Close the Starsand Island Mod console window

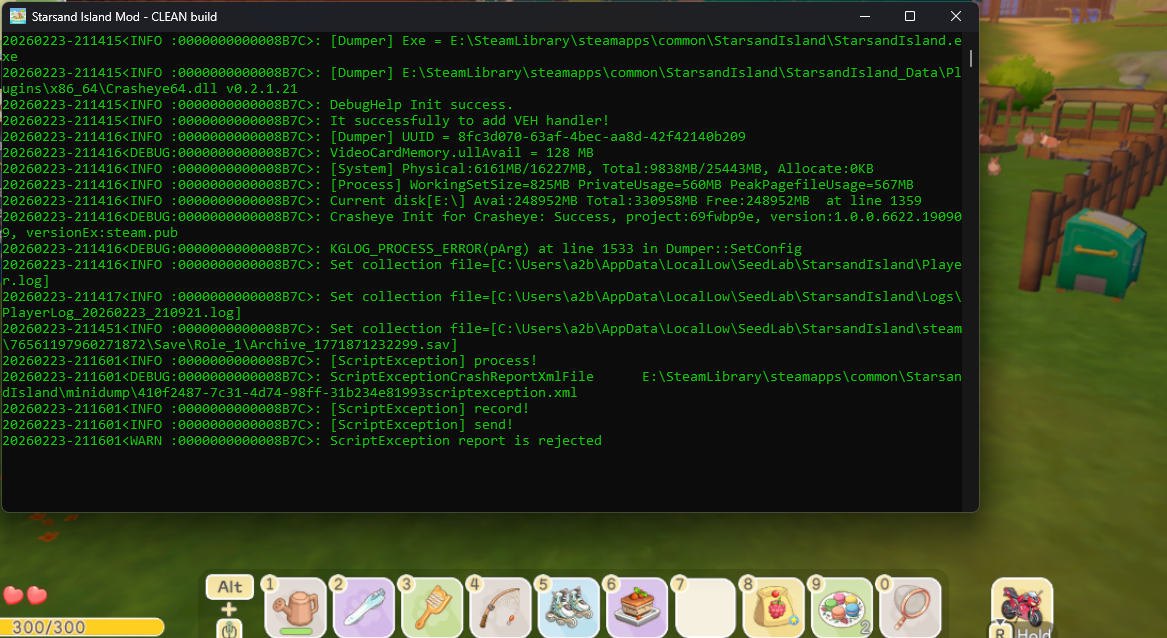pos(956,16)
